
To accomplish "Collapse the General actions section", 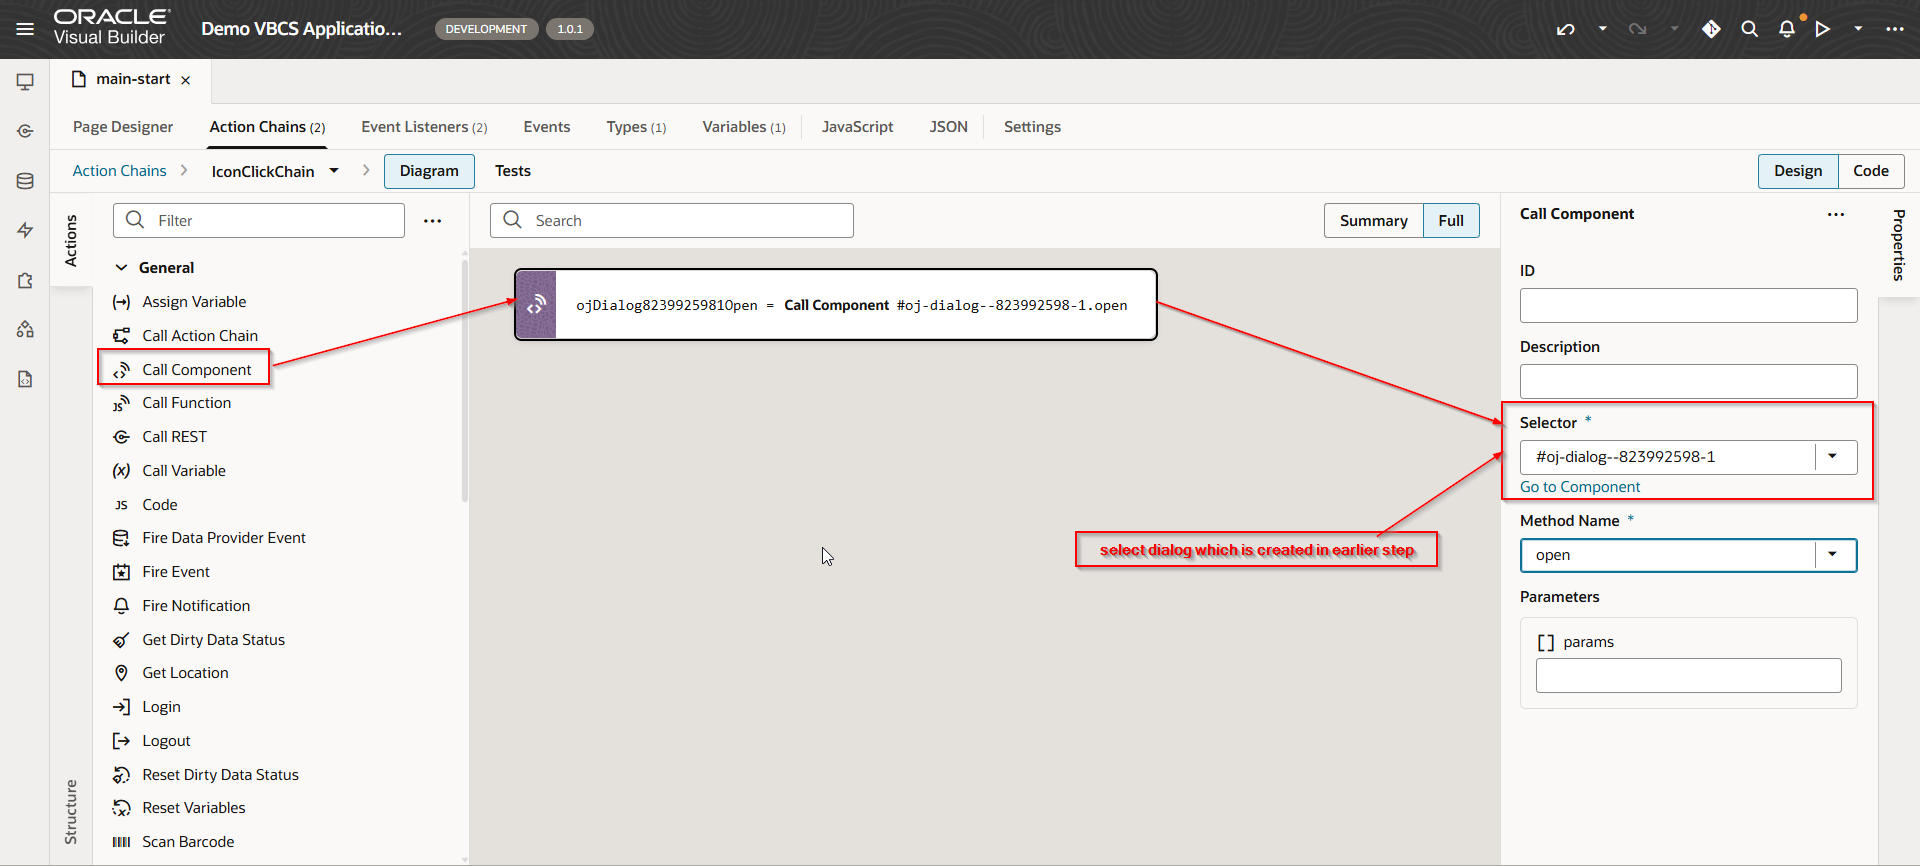I will [x=121, y=268].
